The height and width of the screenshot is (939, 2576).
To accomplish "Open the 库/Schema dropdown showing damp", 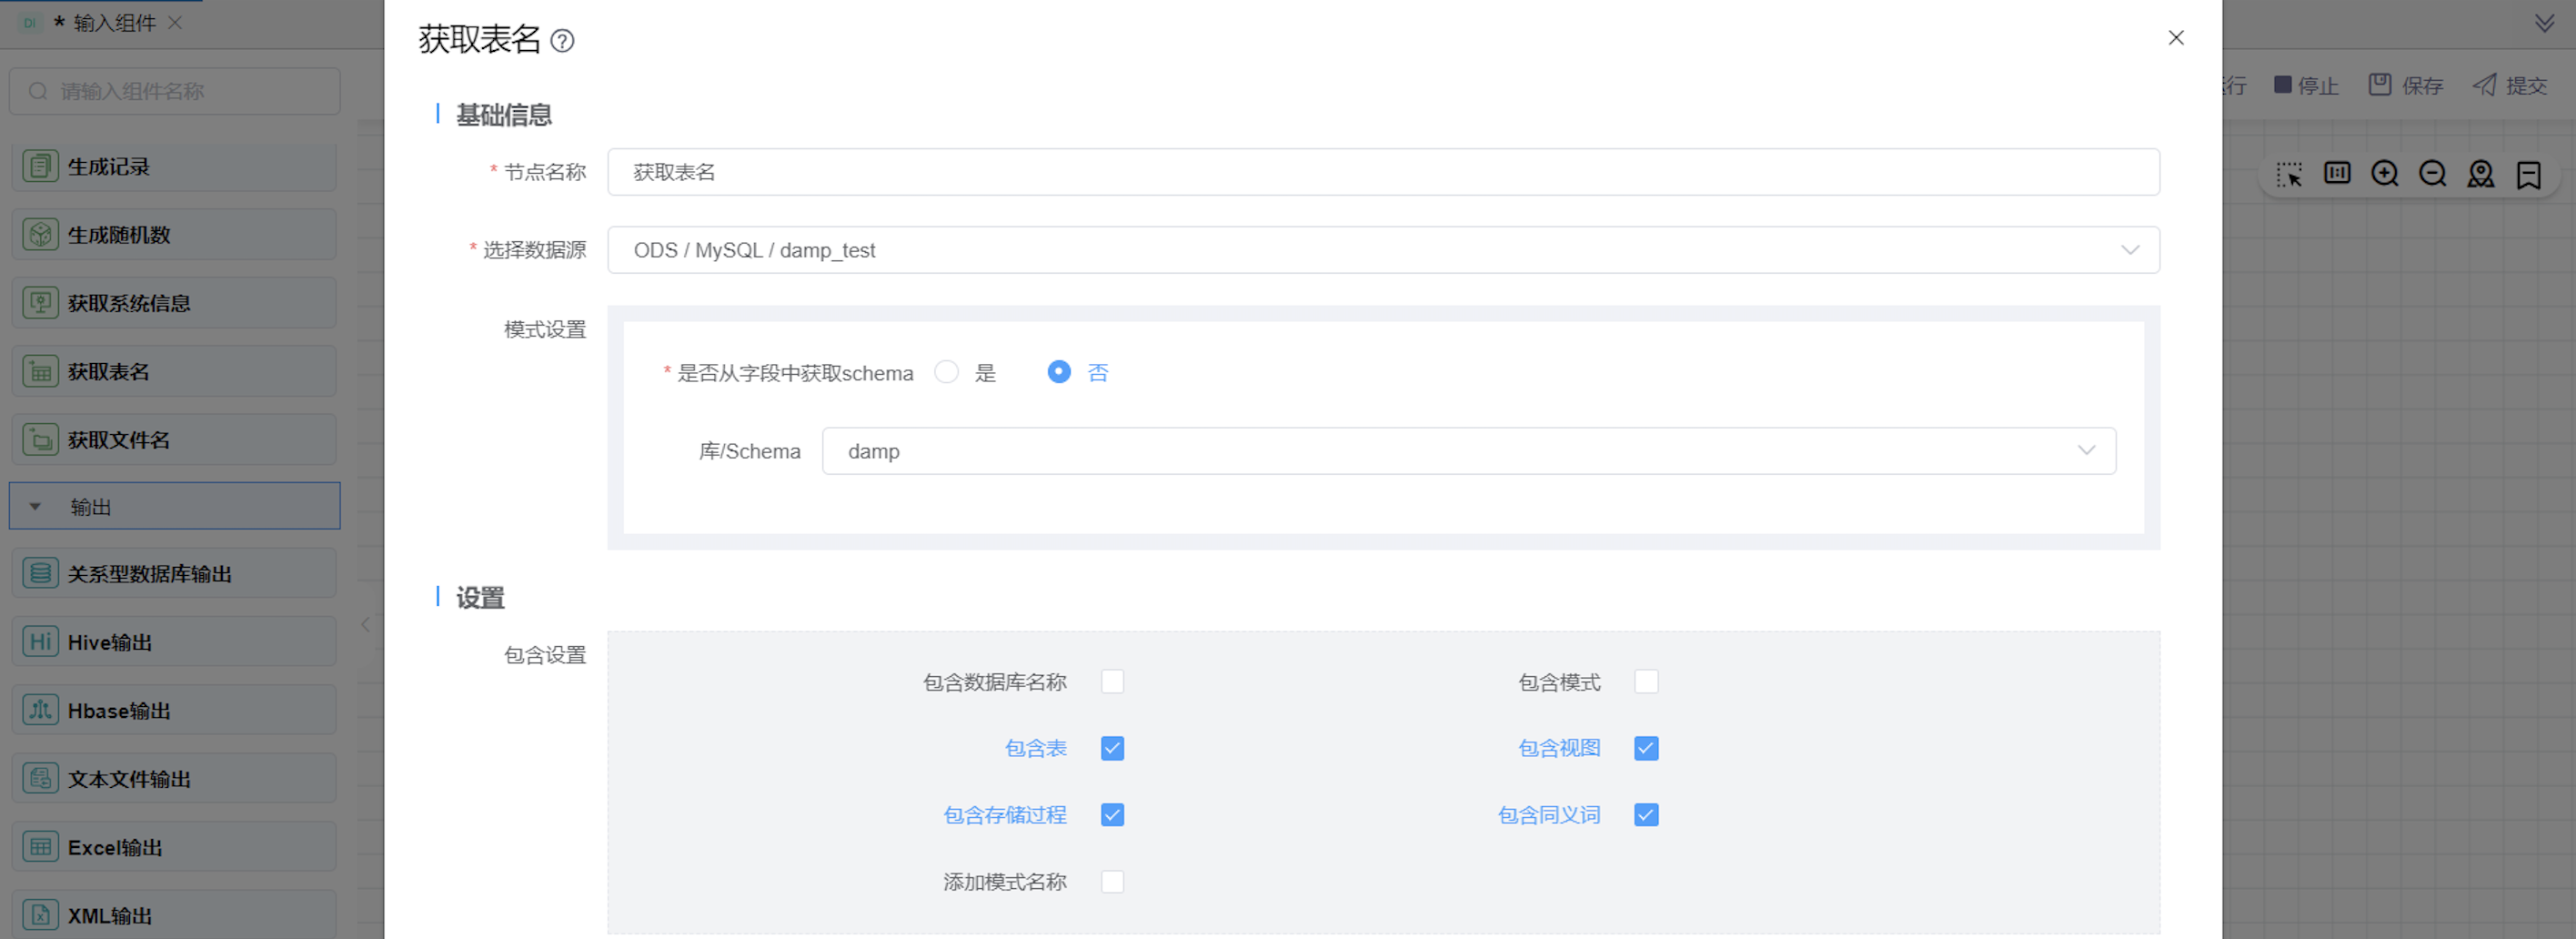I will pyautogui.click(x=1468, y=451).
